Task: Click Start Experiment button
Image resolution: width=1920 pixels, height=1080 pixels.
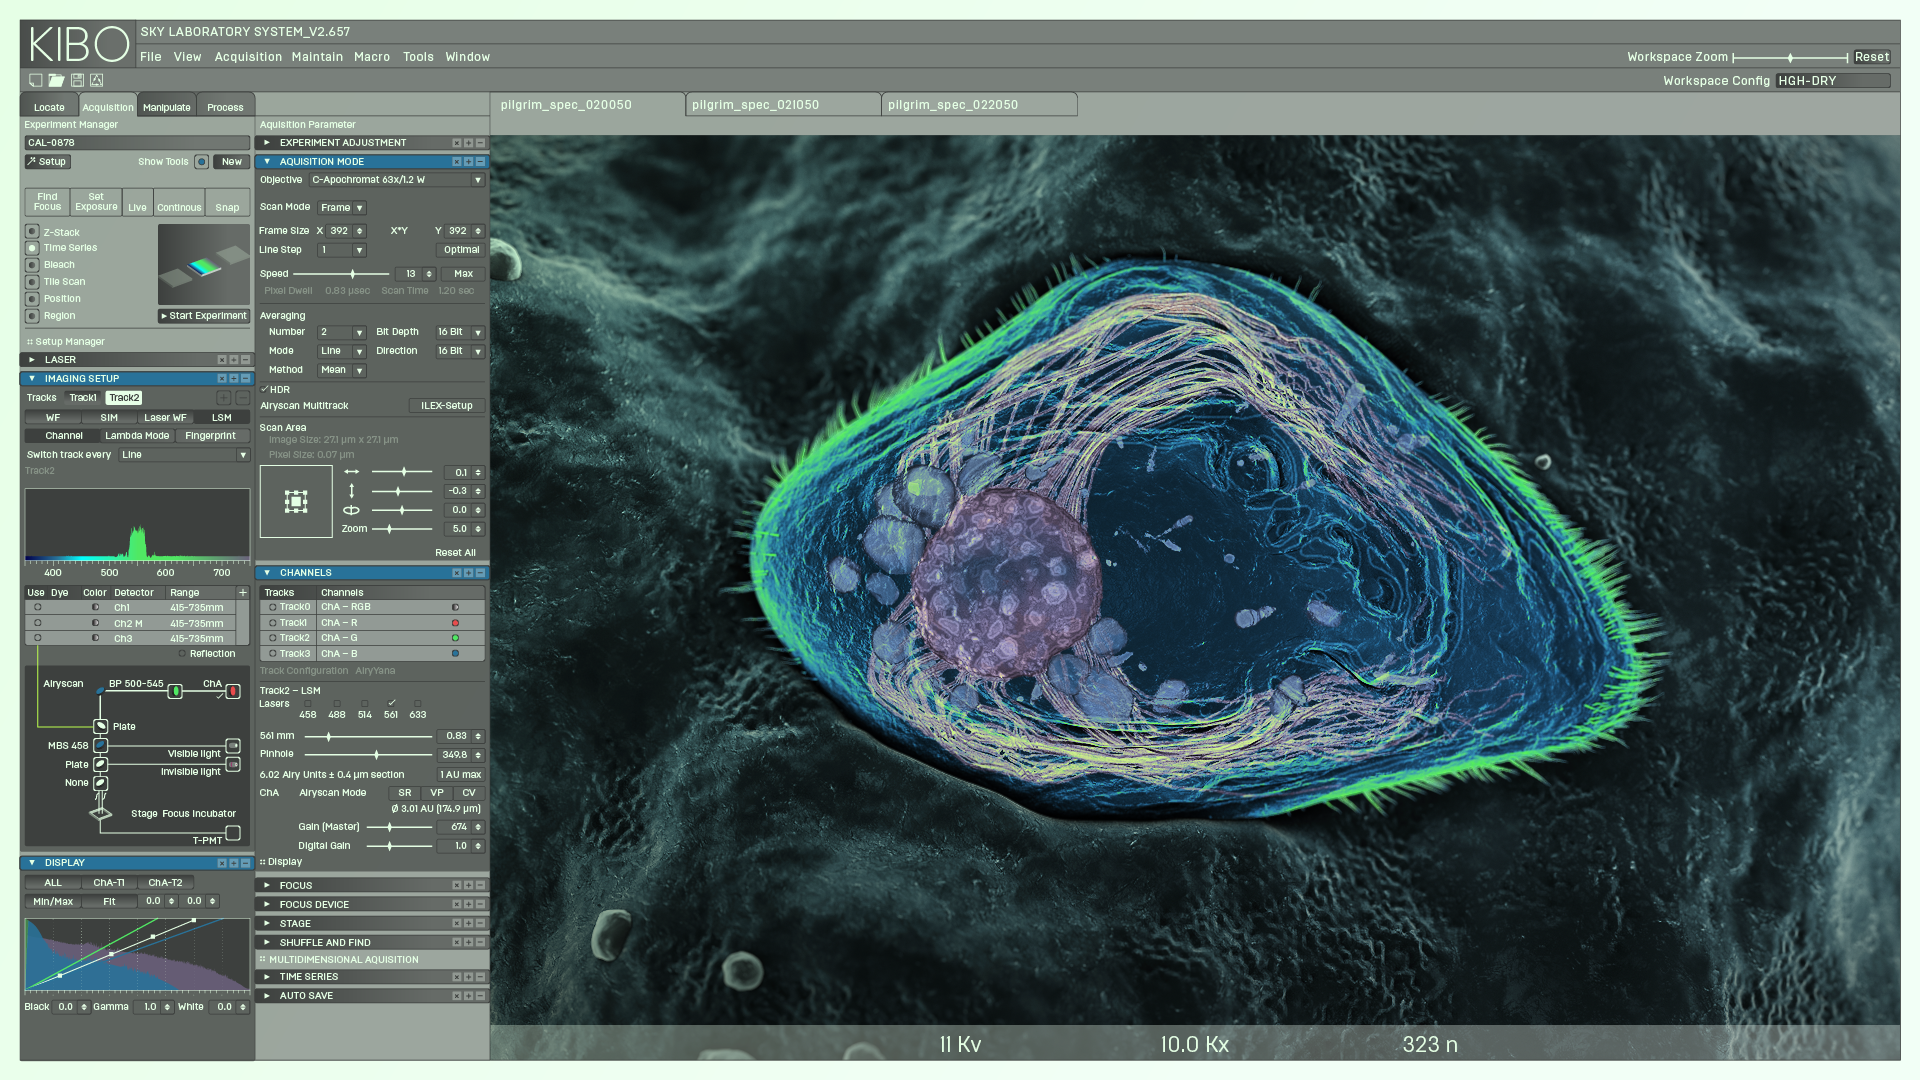Action: pos(204,316)
